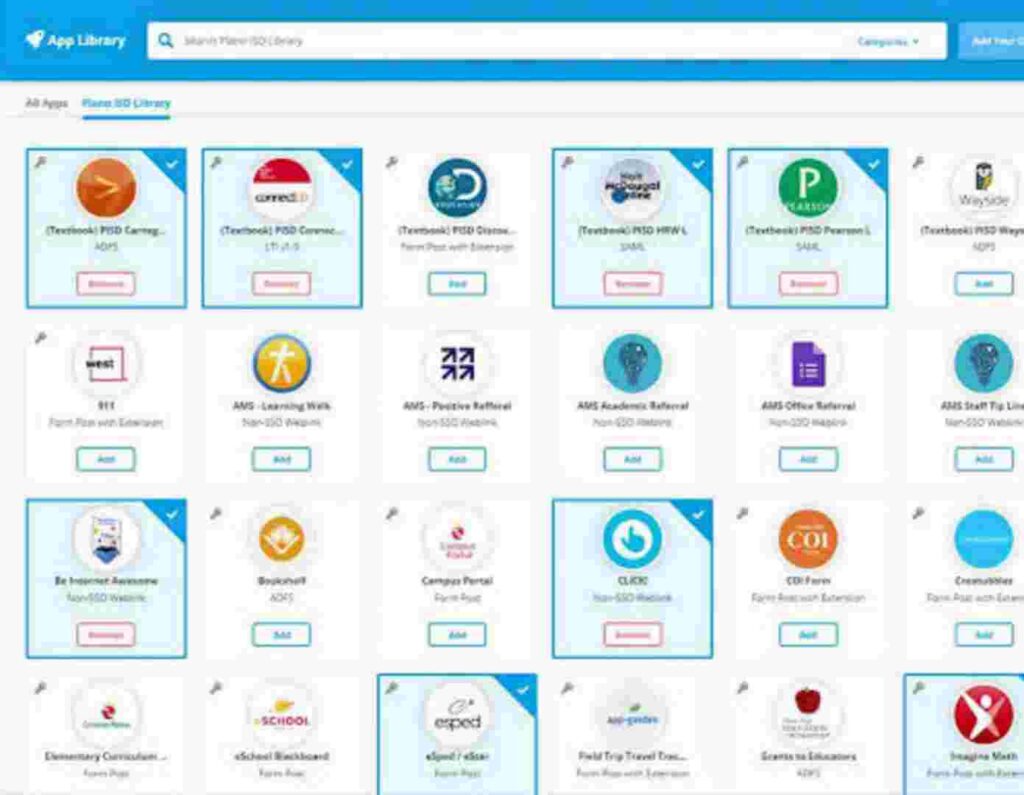Add the Bookshelf app

pyautogui.click(x=281, y=634)
